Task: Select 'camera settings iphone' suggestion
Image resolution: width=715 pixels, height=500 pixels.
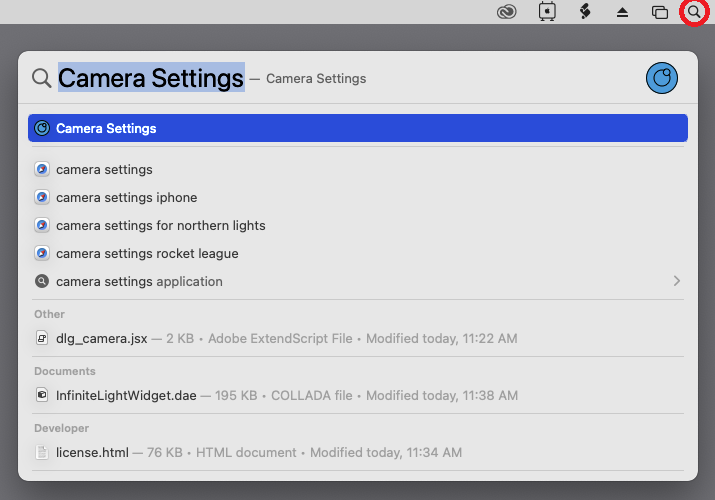Action: [x=126, y=198]
